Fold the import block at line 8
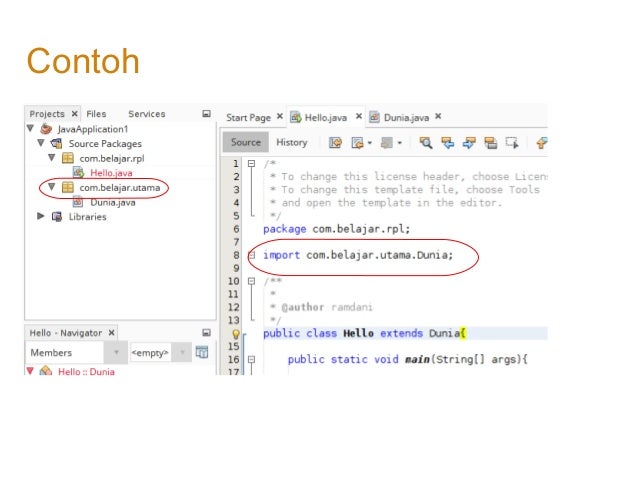 [x=251, y=255]
